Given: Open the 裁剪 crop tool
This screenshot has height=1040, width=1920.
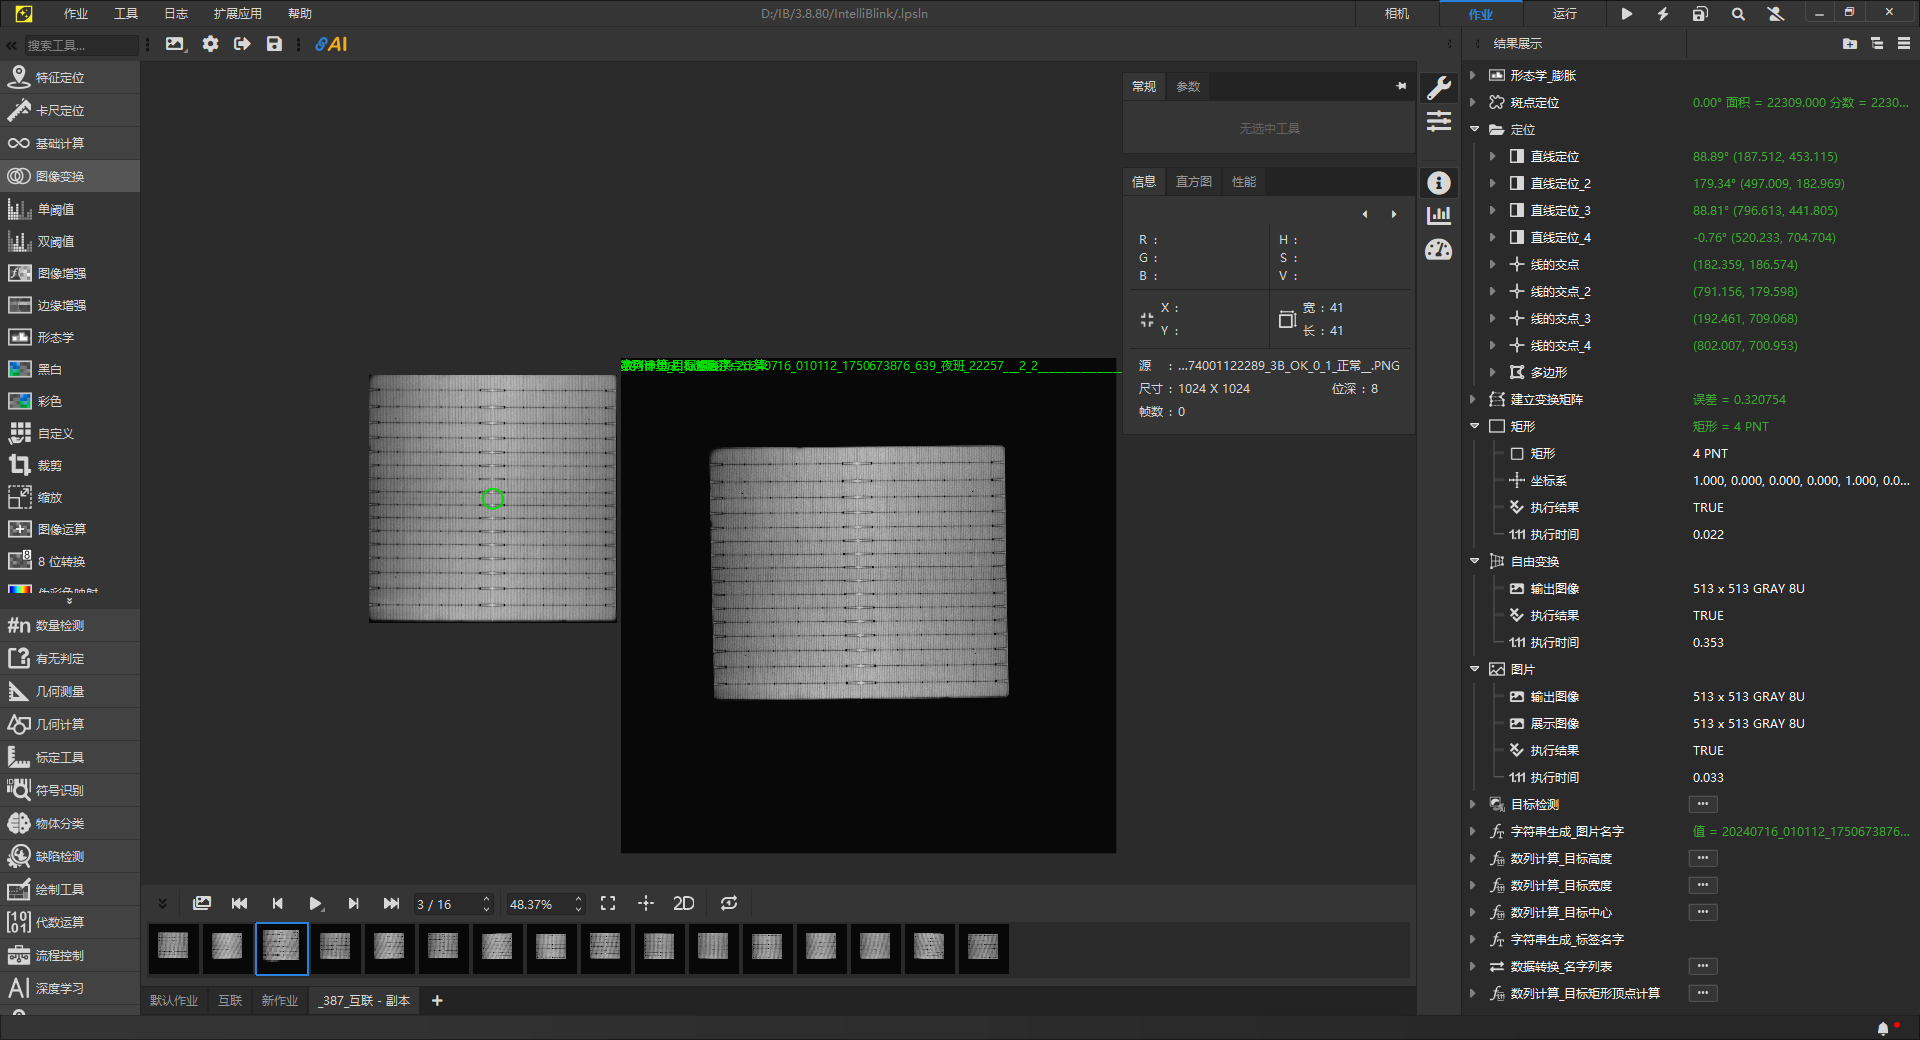Looking at the screenshot, I should pos(49,466).
